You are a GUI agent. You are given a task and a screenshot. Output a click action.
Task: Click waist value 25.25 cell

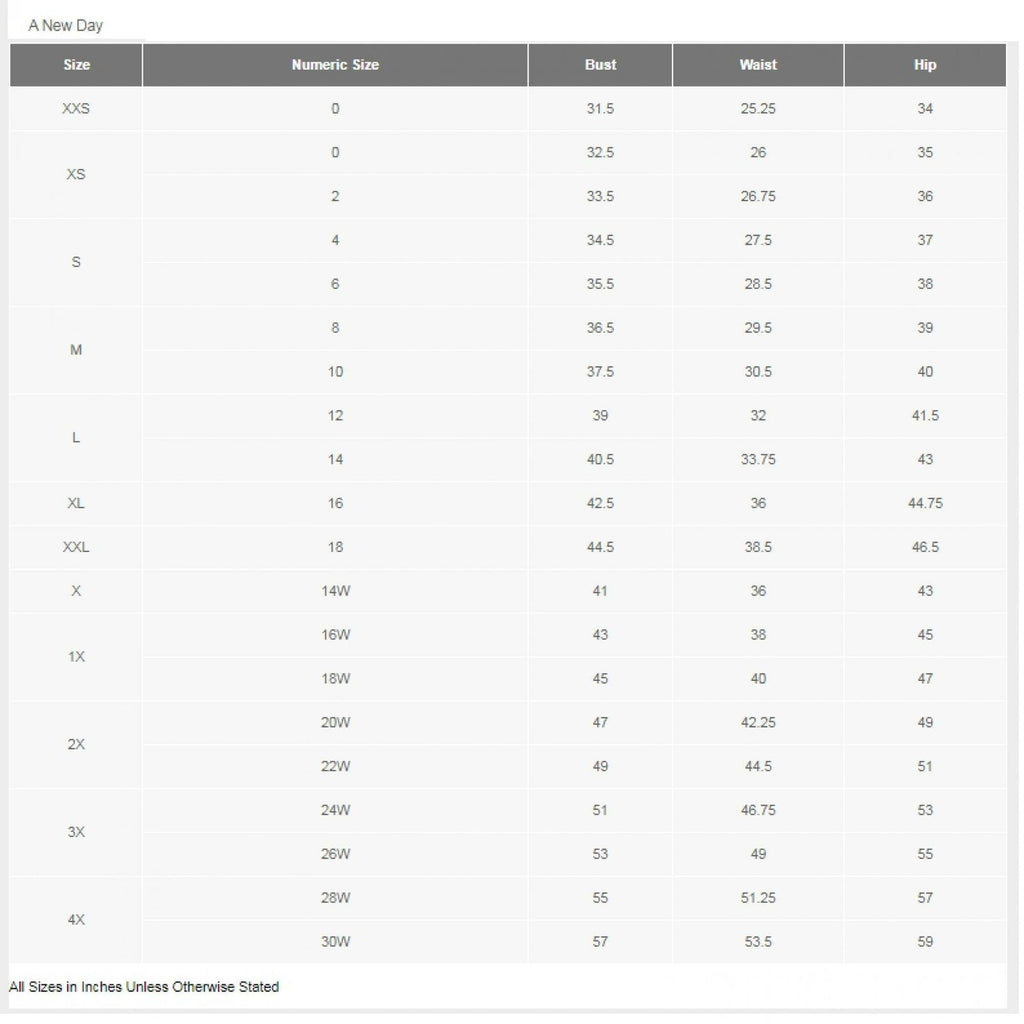pos(758,108)
